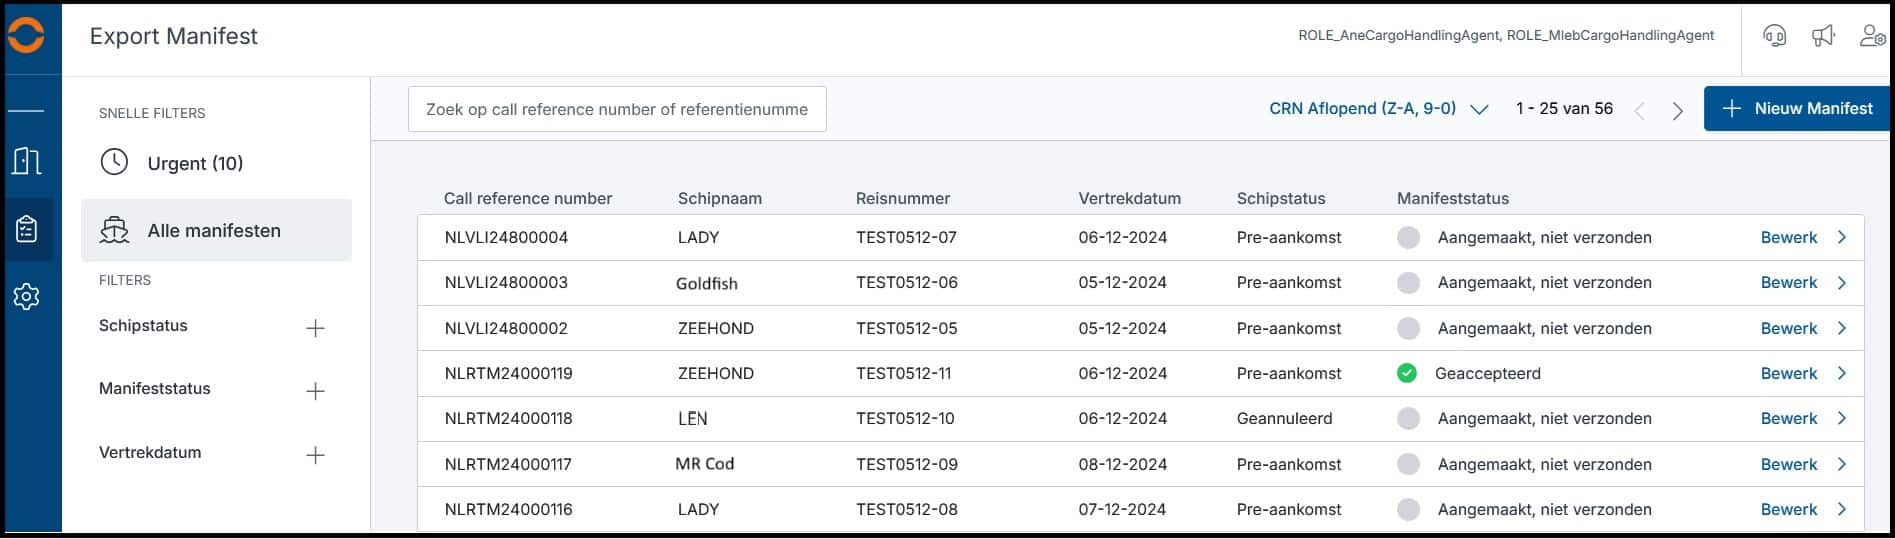Go to next page of results
This screenshot has width=1895, height=539.
point(1677,111)
